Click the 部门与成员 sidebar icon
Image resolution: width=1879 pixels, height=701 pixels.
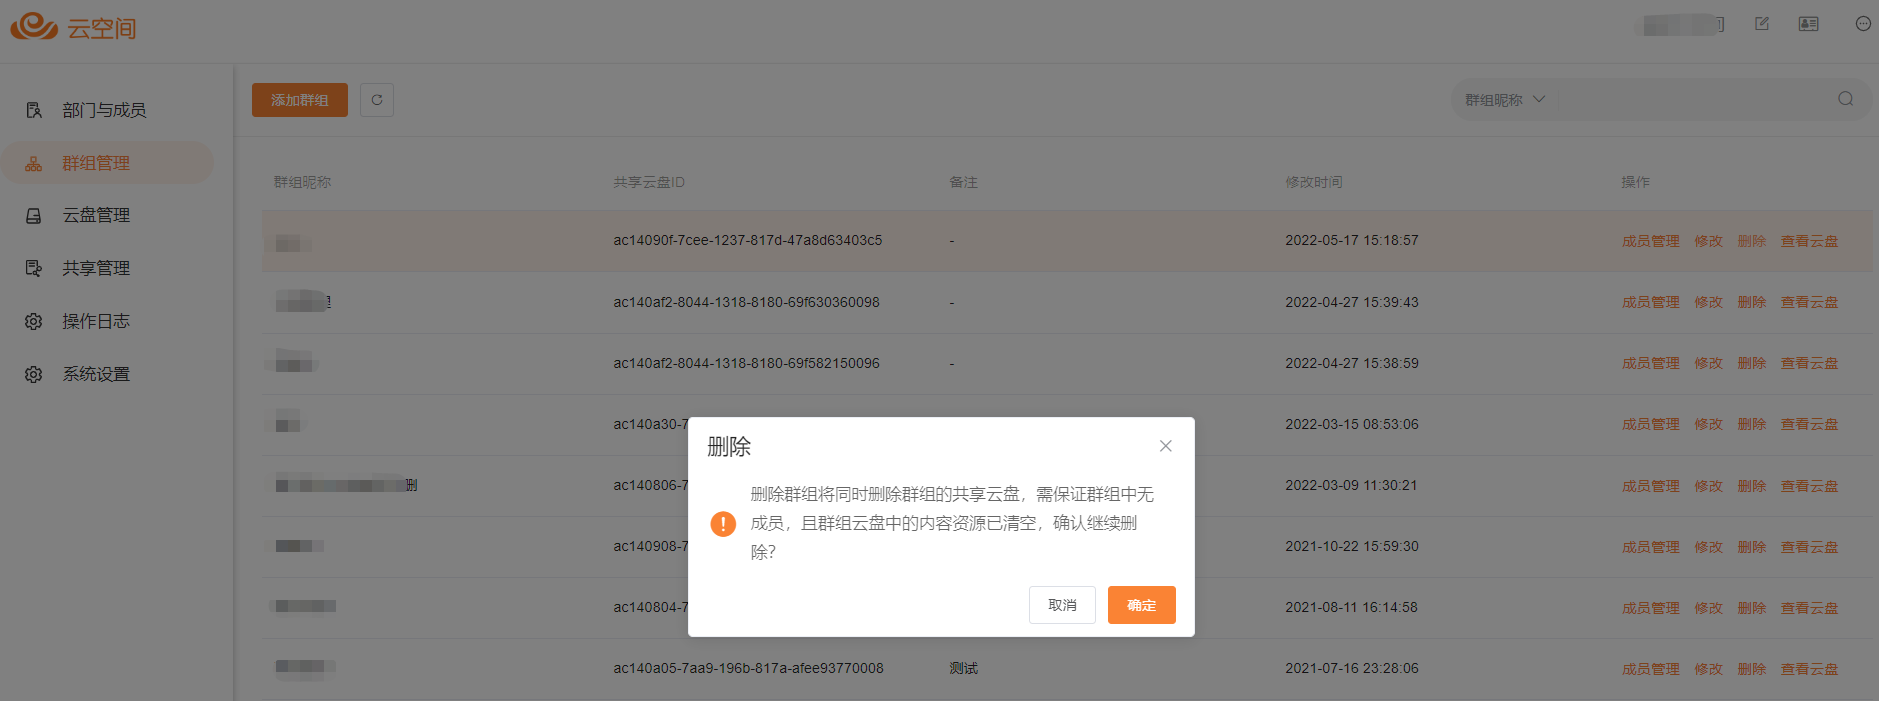34,110
